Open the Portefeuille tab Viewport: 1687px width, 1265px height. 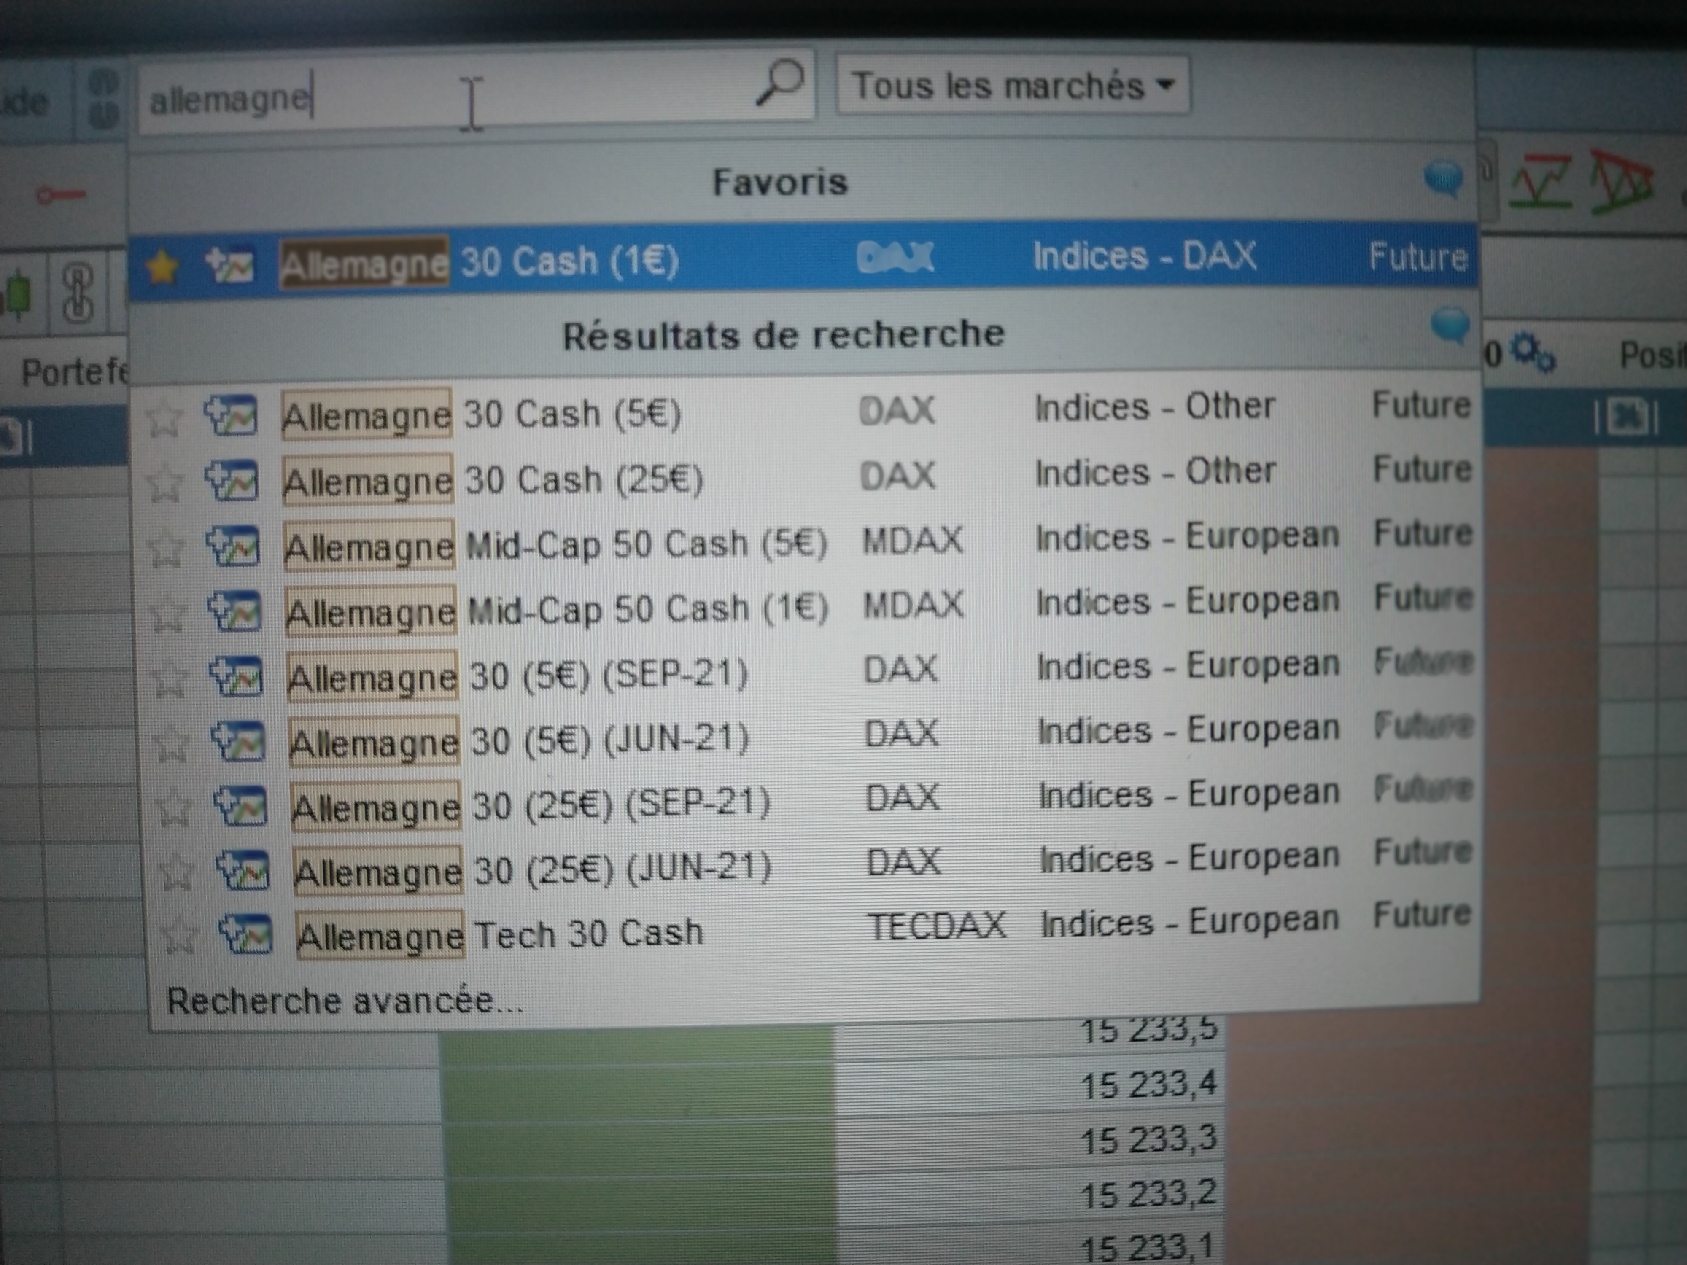(75, 373)
